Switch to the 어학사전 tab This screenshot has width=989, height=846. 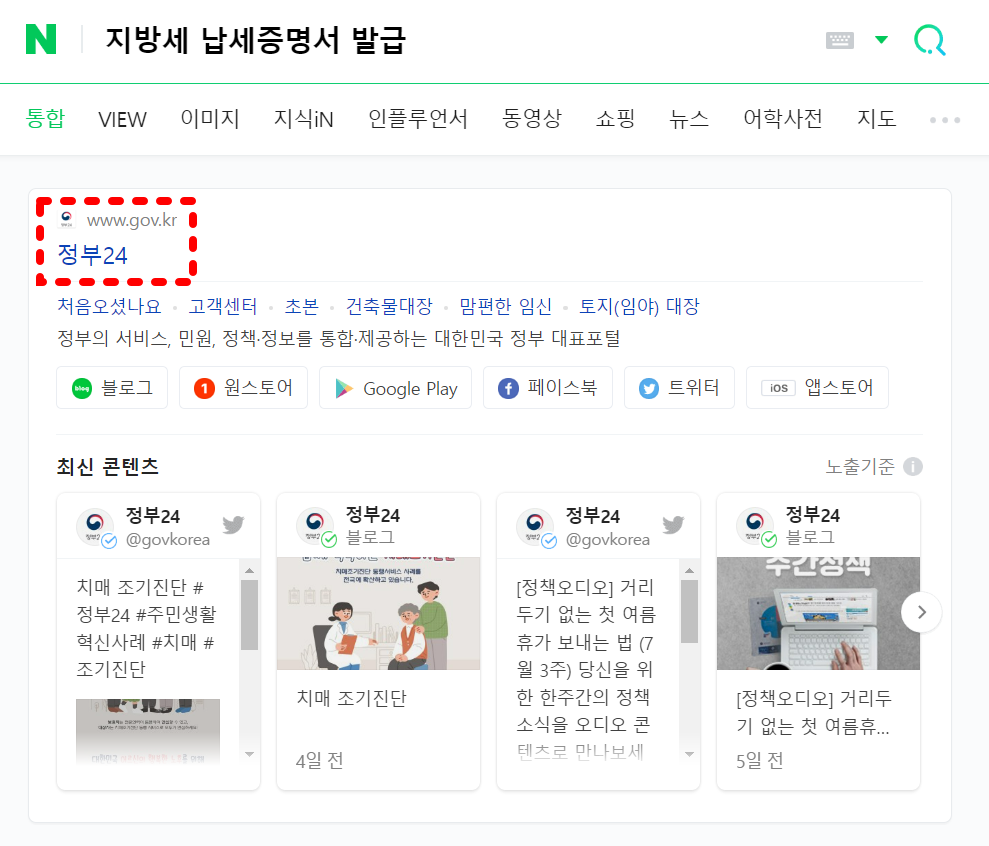783,119
